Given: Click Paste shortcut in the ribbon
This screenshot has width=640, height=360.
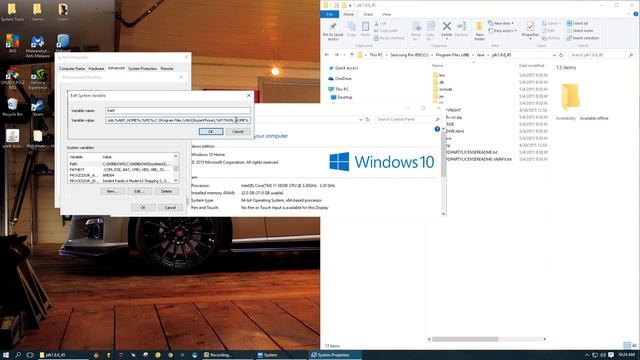Looking at the screenshot, I should (389, 38).
